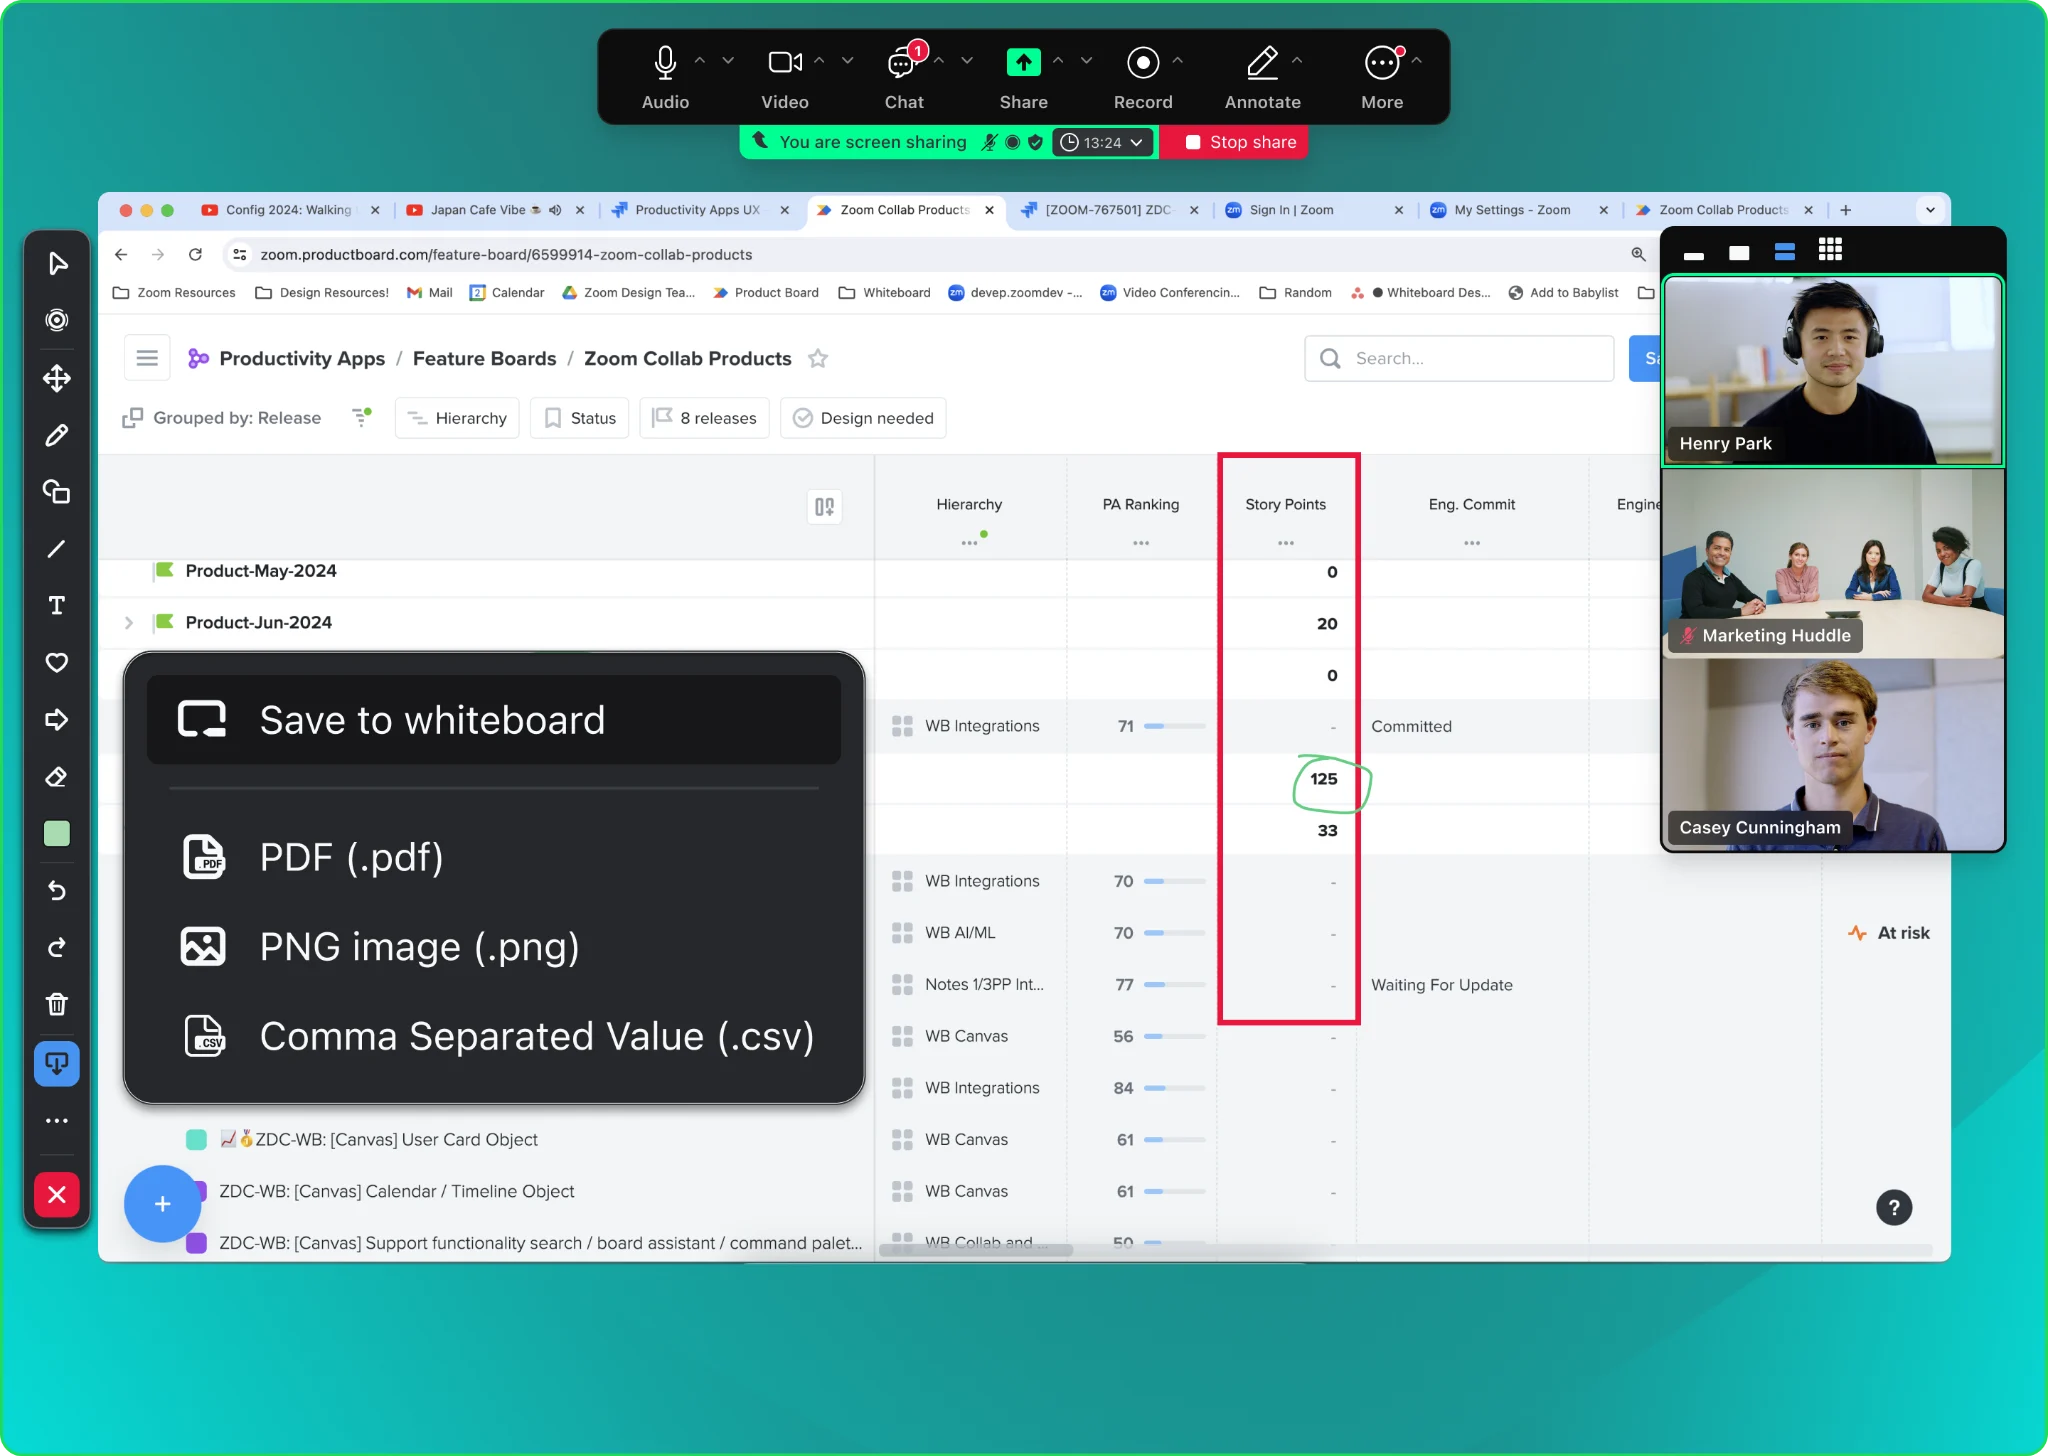Toggle the Design needed filter
Screen dimensions: 2048x1456
click(x=863, y=418)
